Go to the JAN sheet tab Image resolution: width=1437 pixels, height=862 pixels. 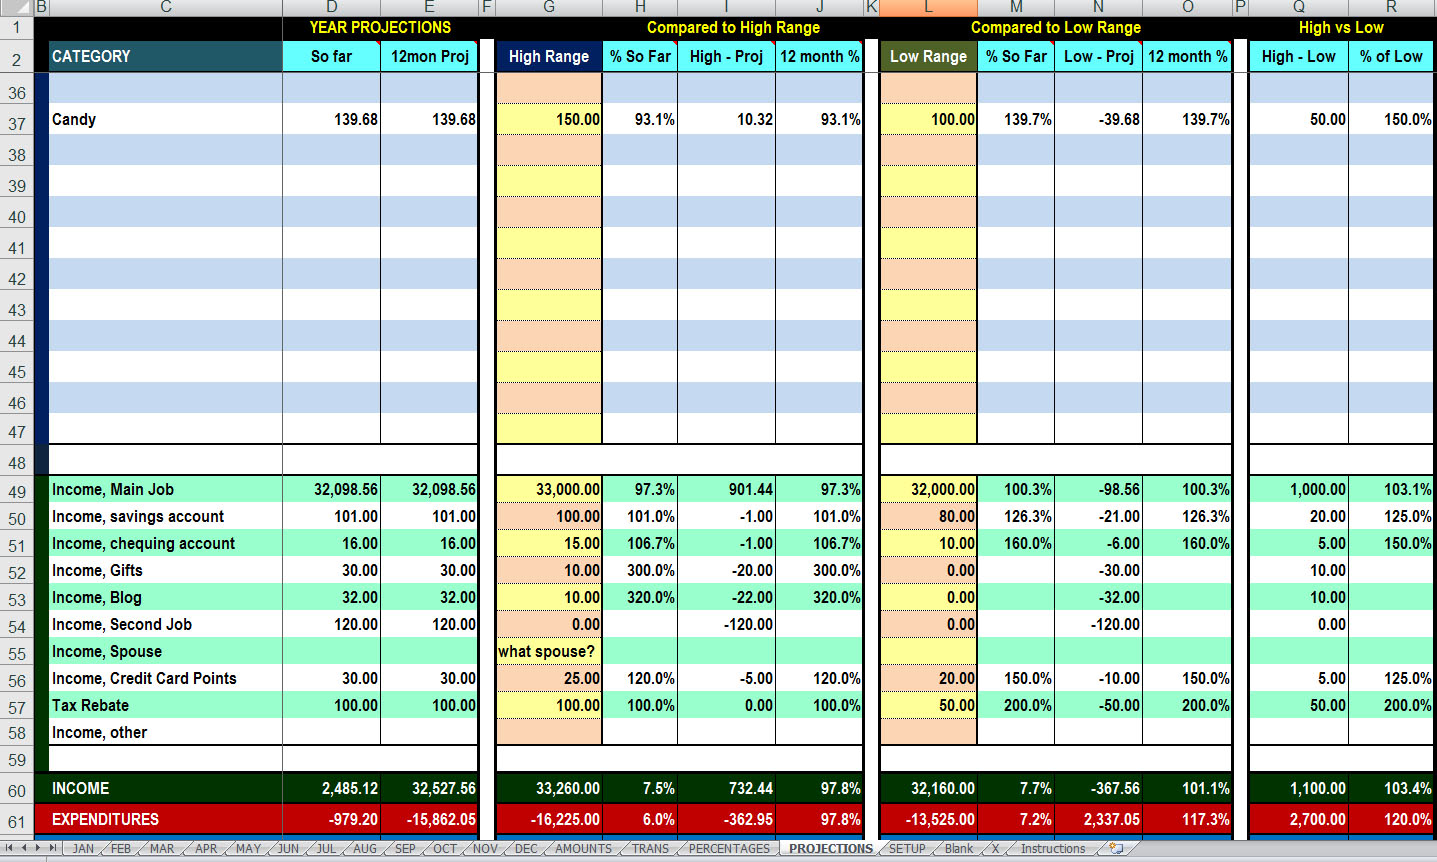[x=84, y=848]
